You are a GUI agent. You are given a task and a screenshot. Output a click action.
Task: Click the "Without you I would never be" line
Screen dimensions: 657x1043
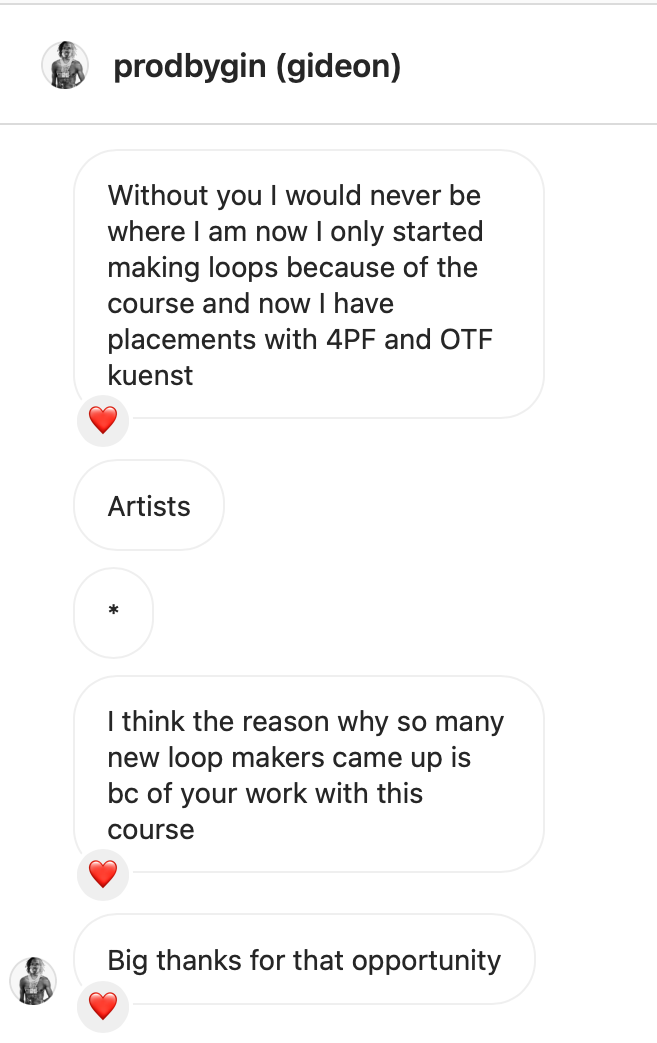(294, 195)
